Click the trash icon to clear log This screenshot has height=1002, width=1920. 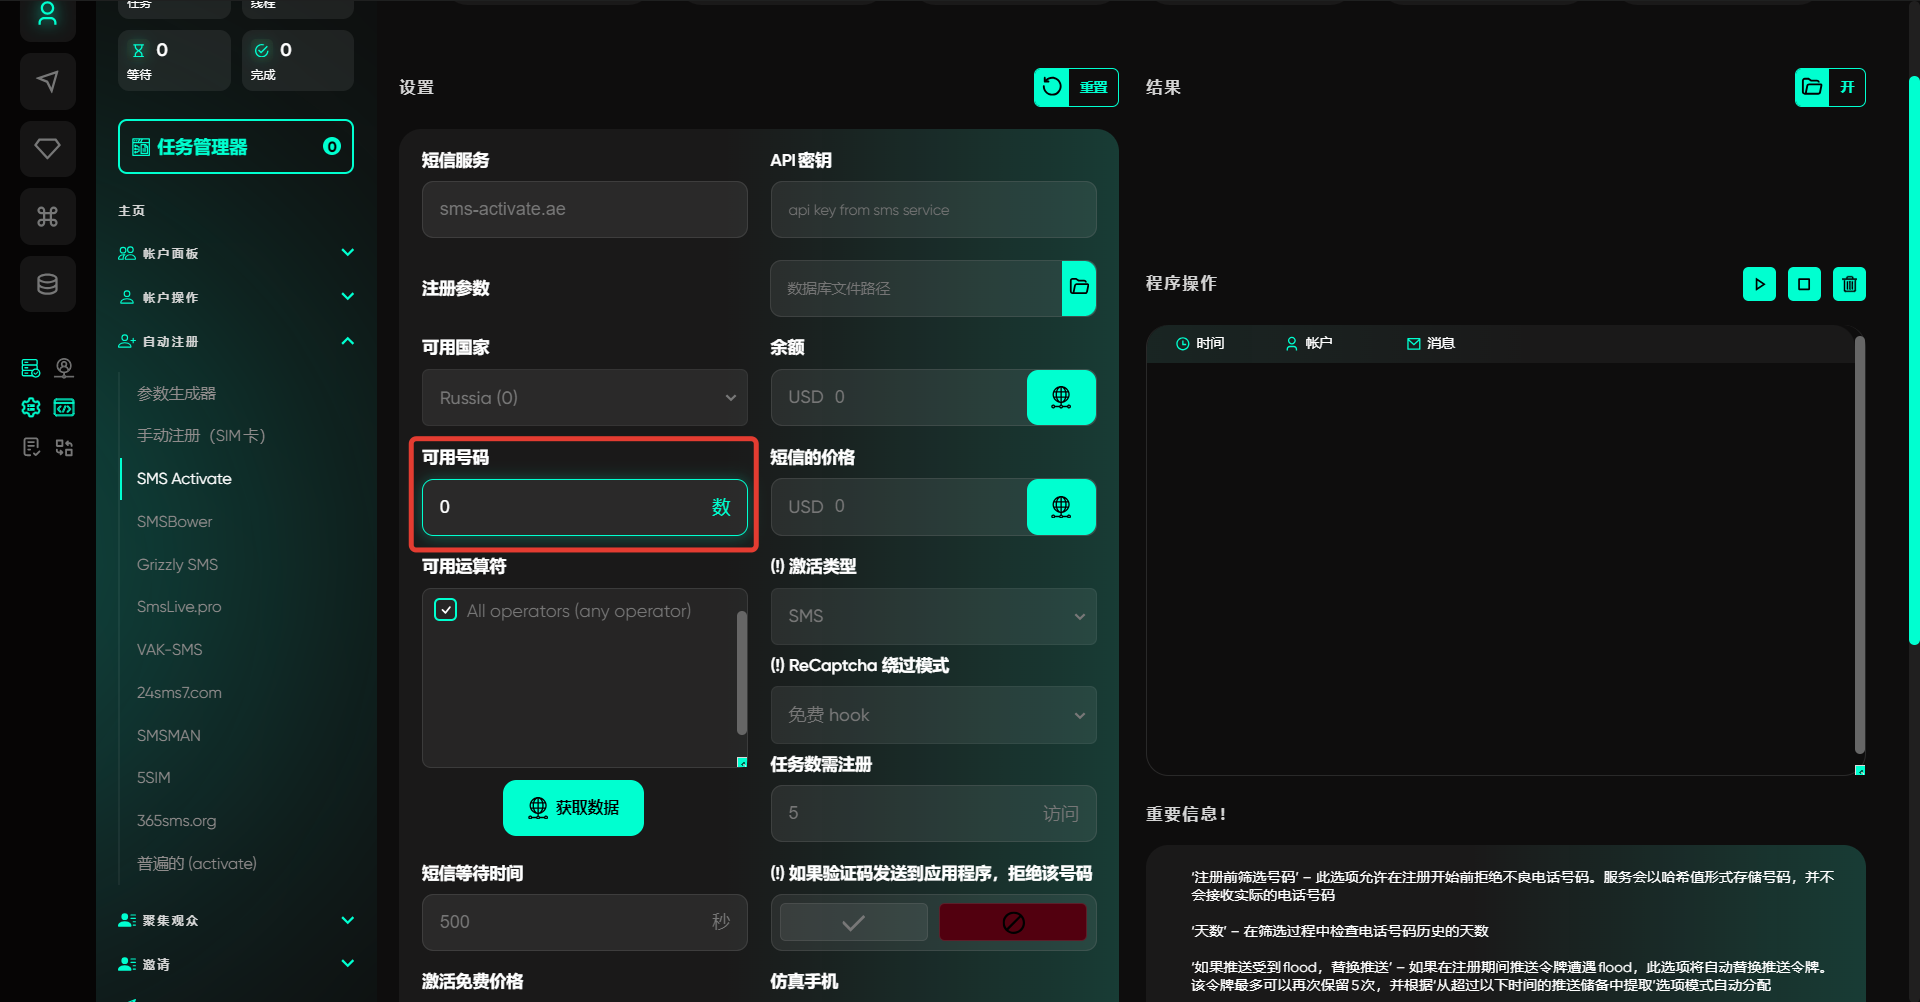[x=1849, y=284]
